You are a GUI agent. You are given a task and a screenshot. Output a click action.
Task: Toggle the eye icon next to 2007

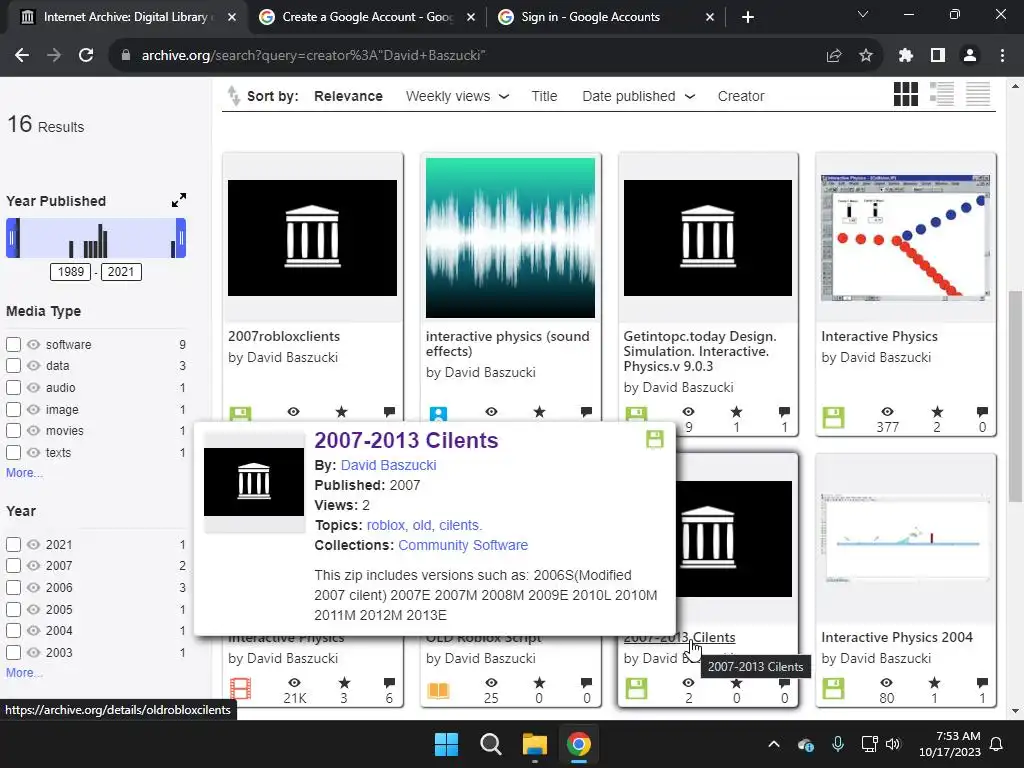pos(33,566)
